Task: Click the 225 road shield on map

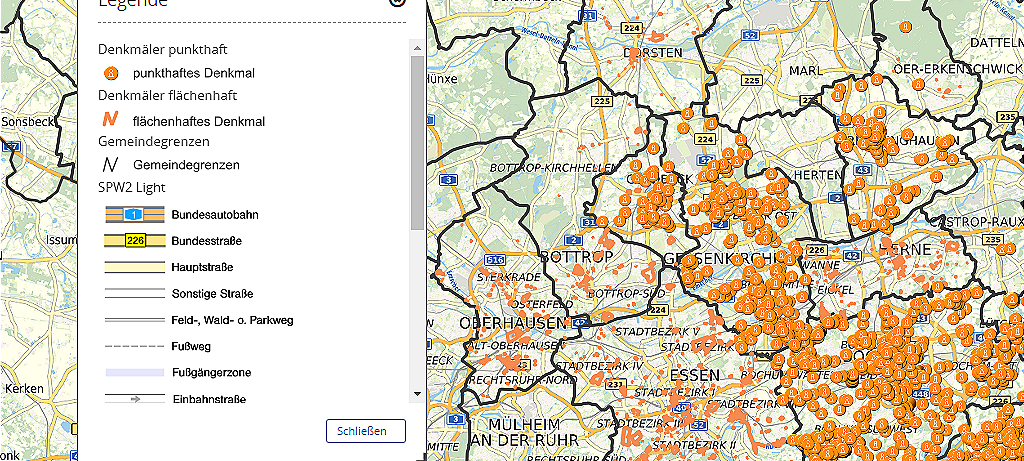Action: (602, 102)
